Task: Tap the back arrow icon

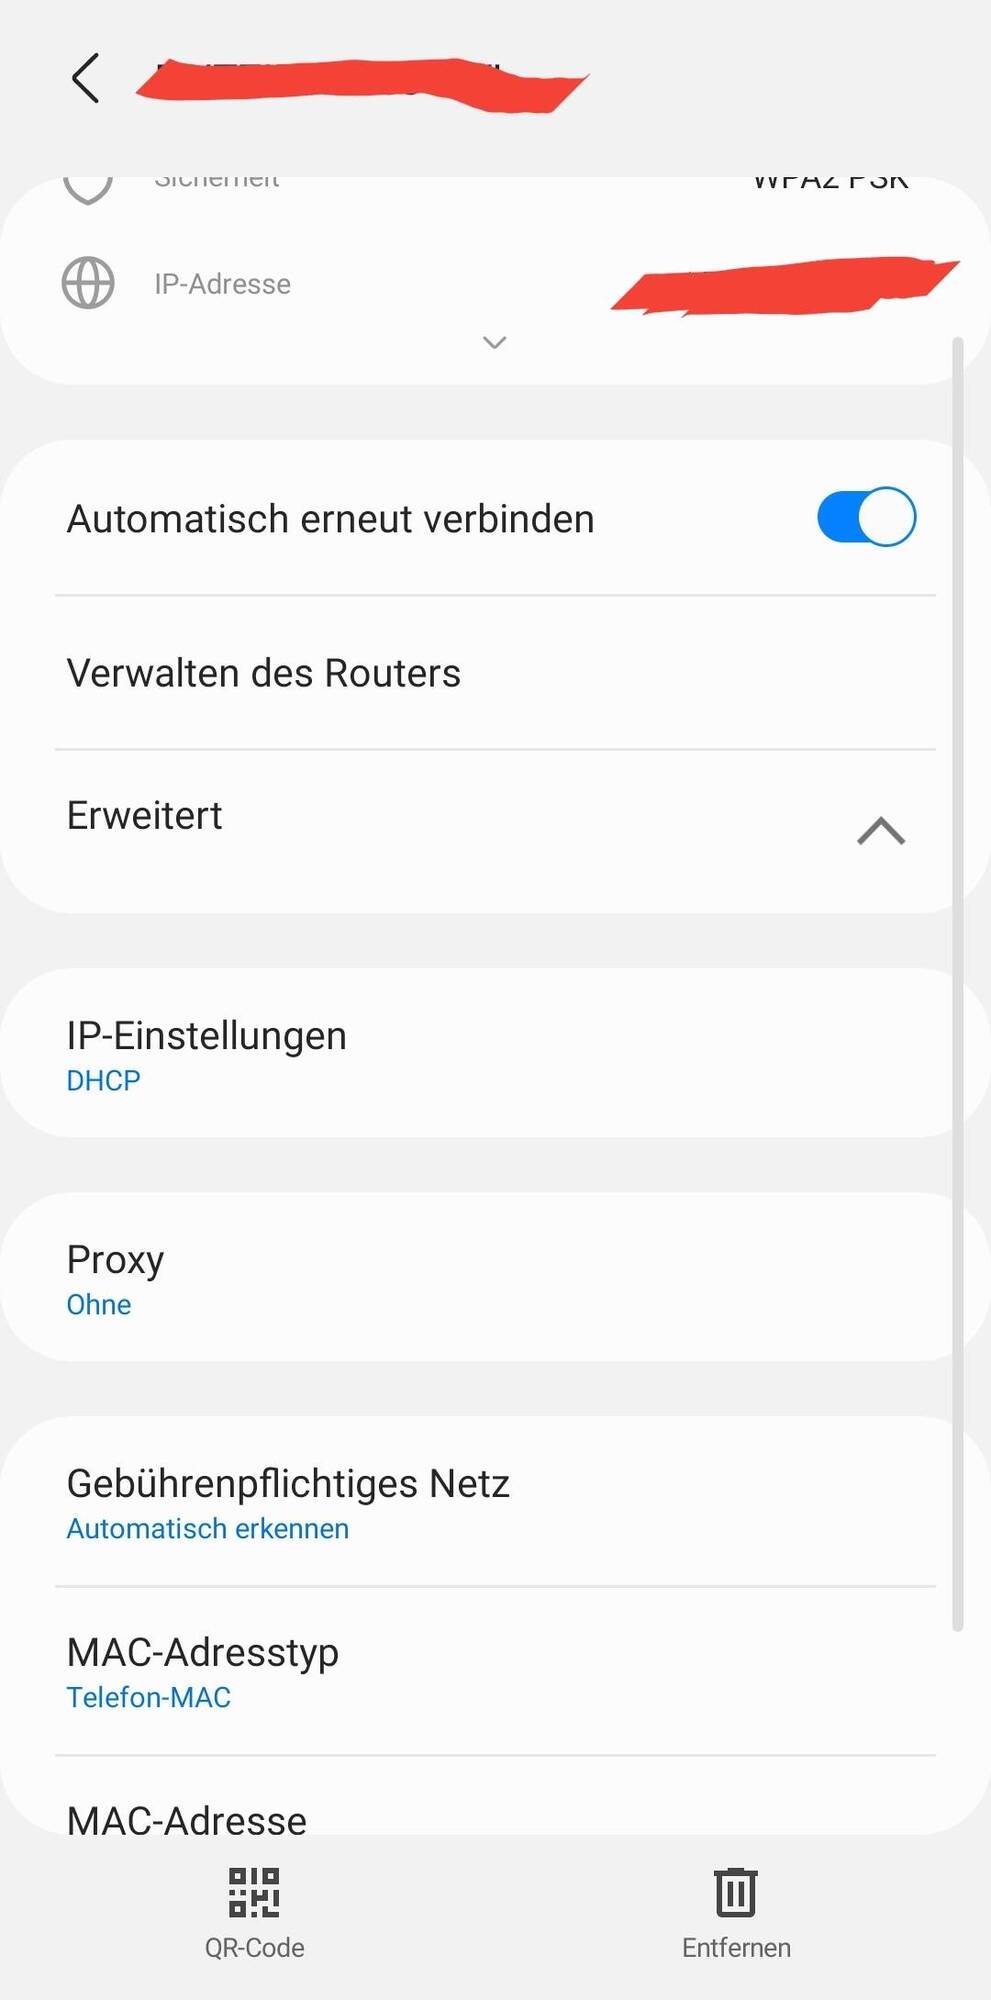Action: pos(86,78)
